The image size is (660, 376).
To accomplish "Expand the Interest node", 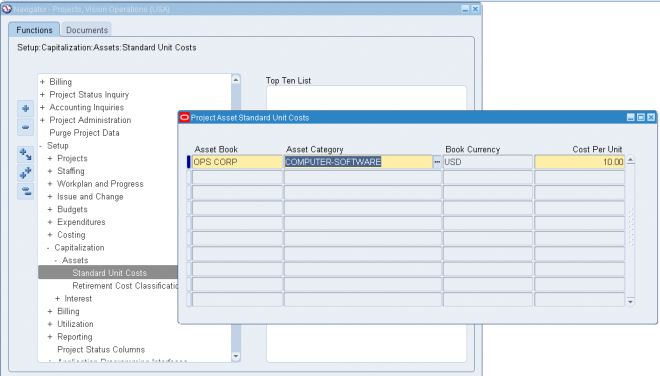I will (58, 299).
